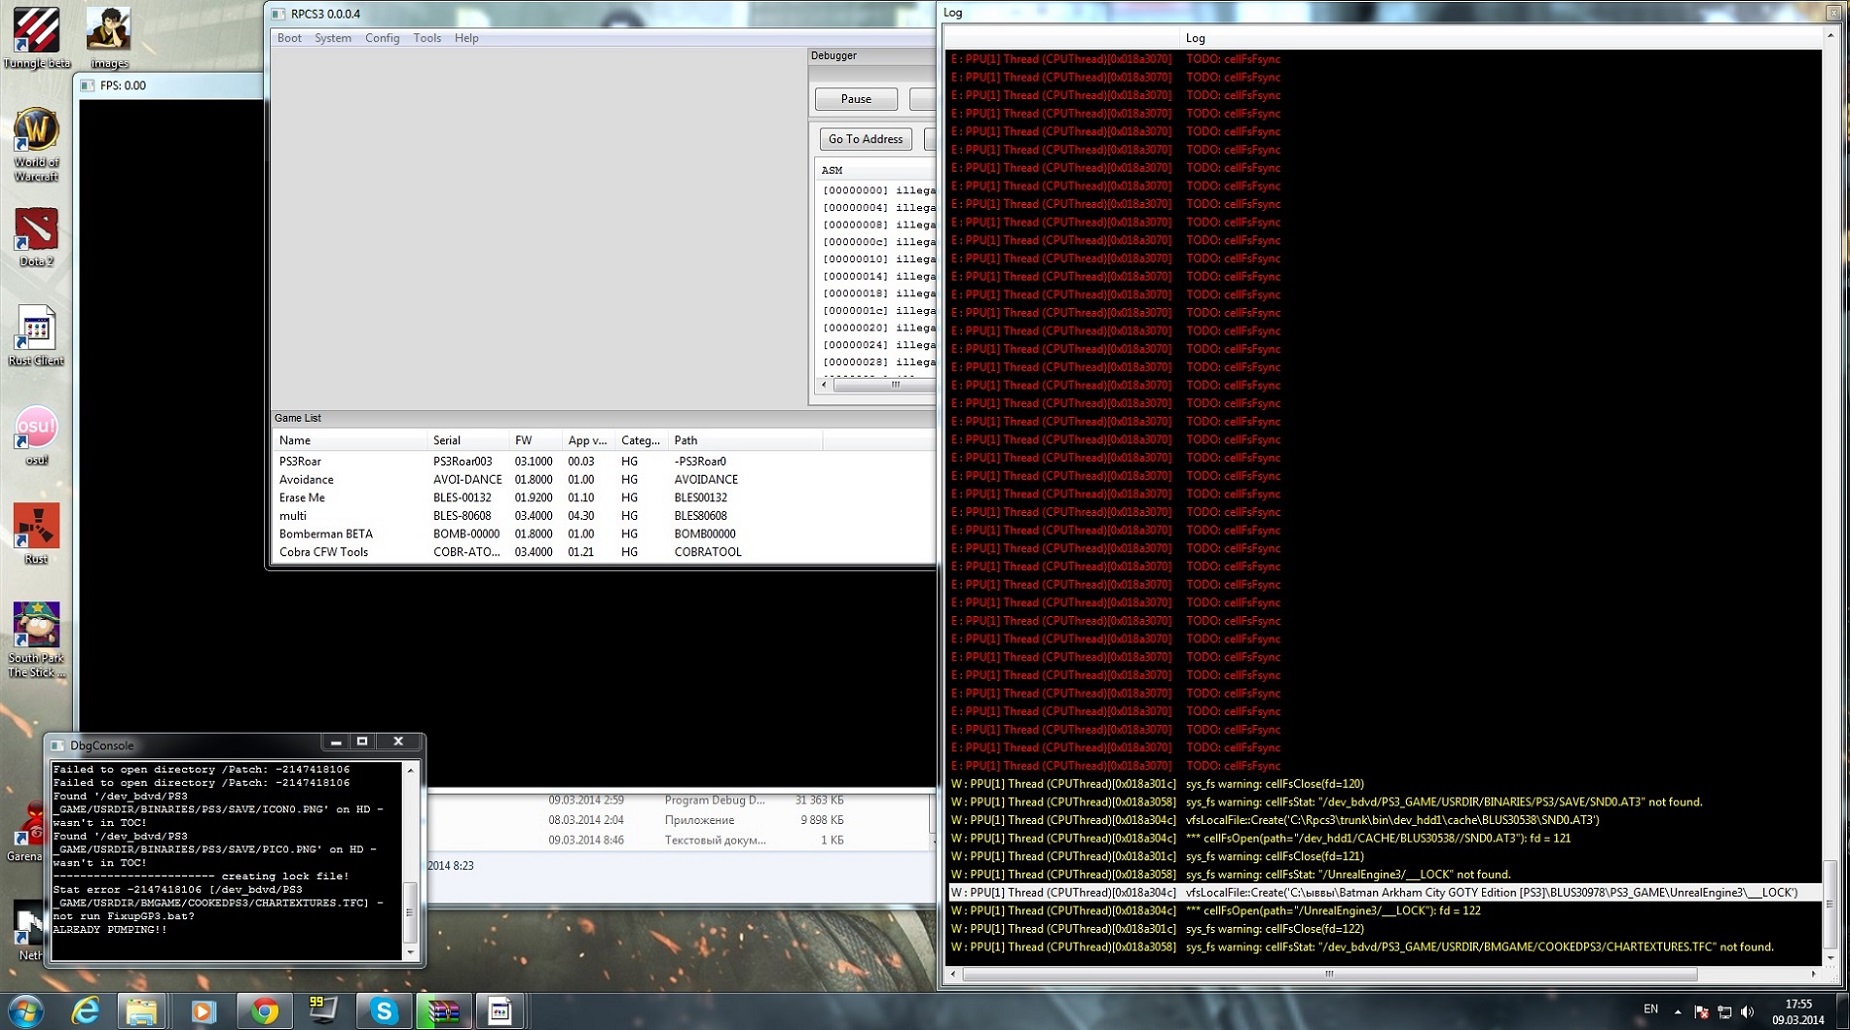Open South Park The Stick of Truth shortcut

pyautogui.click(x=36, y=627)
